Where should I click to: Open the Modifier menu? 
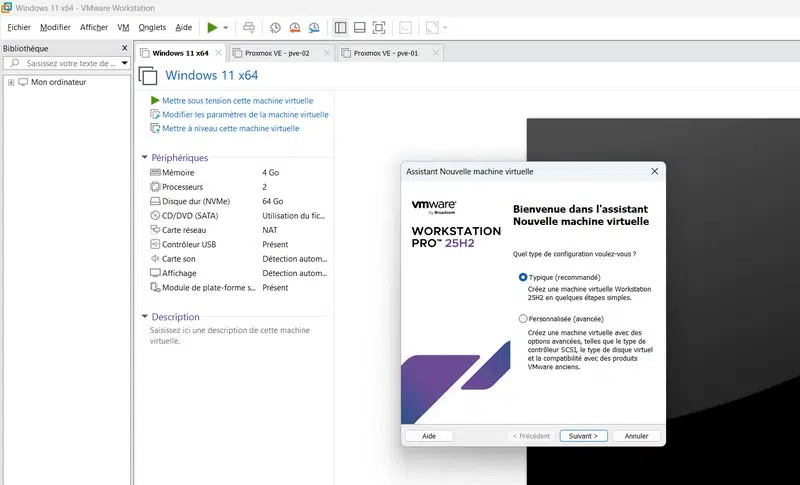point(55,28)
